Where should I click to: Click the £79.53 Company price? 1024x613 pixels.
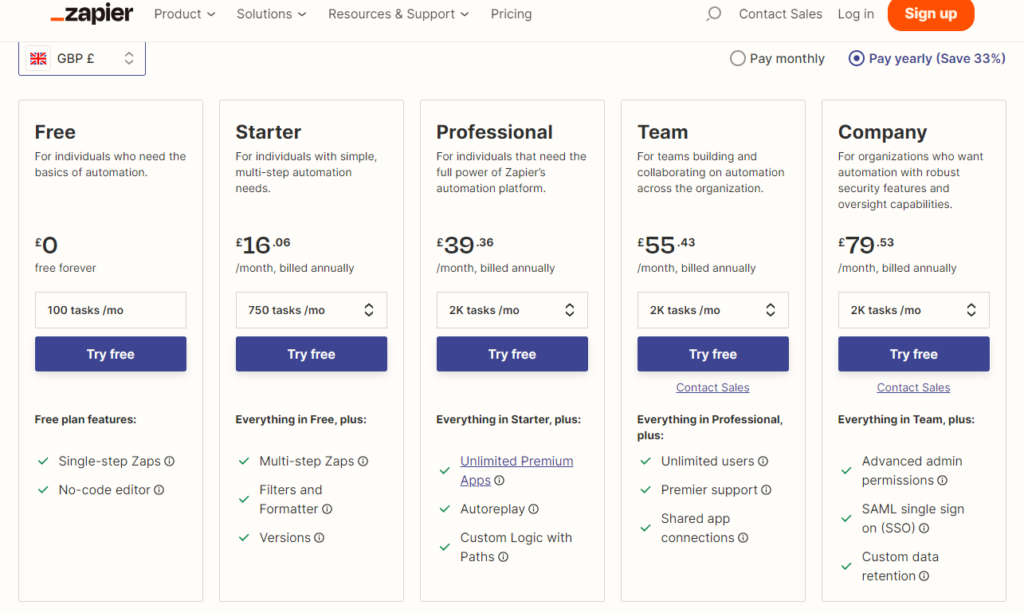pos(866,245)
